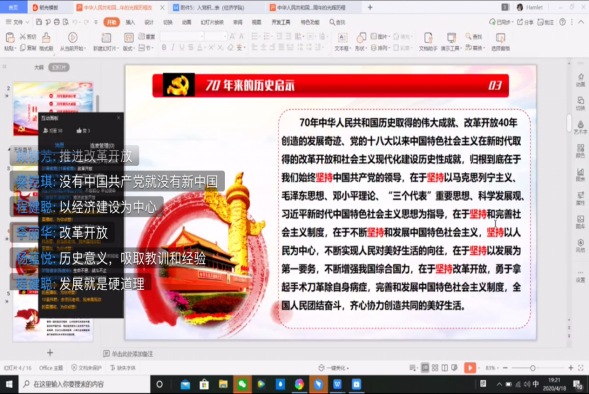Select the Home (开始) ribbon tab
The width and height of the screenshot is (589, 394).
(112, 22)
